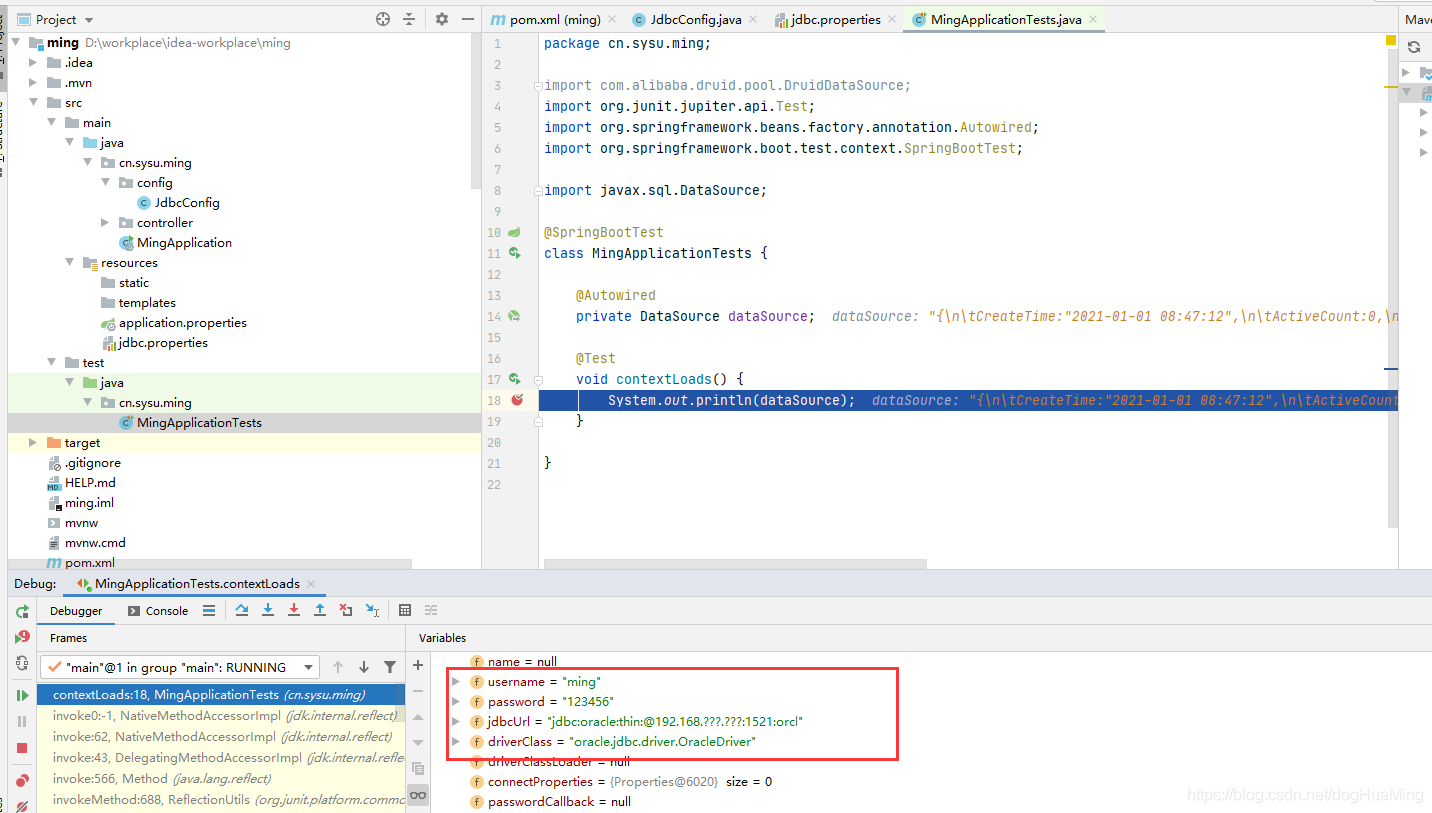Click the Rerun test icon in Debug panel
The width and height of the screenshot is (1432, 813).
(22, 611)
